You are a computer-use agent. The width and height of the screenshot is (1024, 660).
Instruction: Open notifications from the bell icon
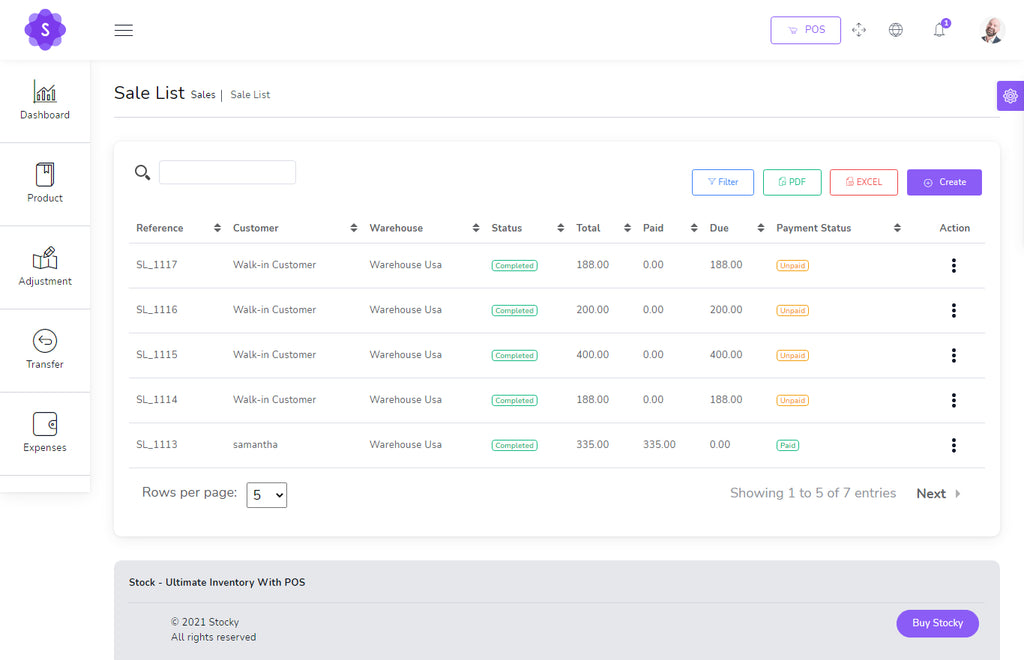pos(938,30)
